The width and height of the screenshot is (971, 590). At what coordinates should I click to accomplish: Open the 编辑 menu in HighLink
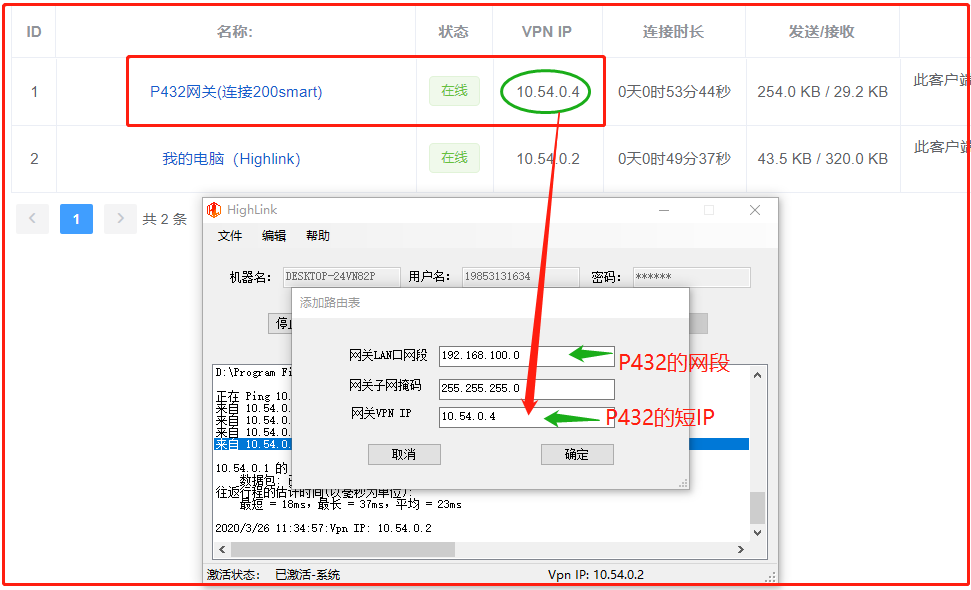click(274, 236)
